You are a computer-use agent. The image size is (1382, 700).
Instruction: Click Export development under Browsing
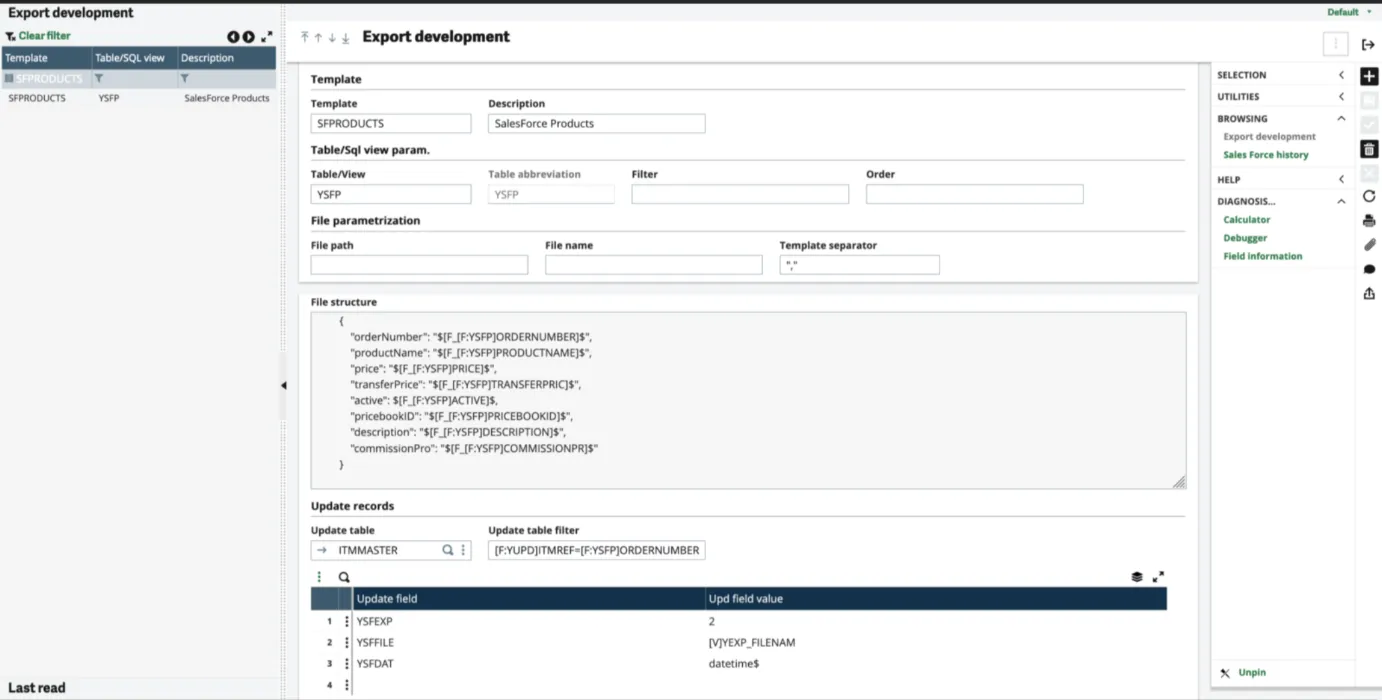pos(1269,137)
